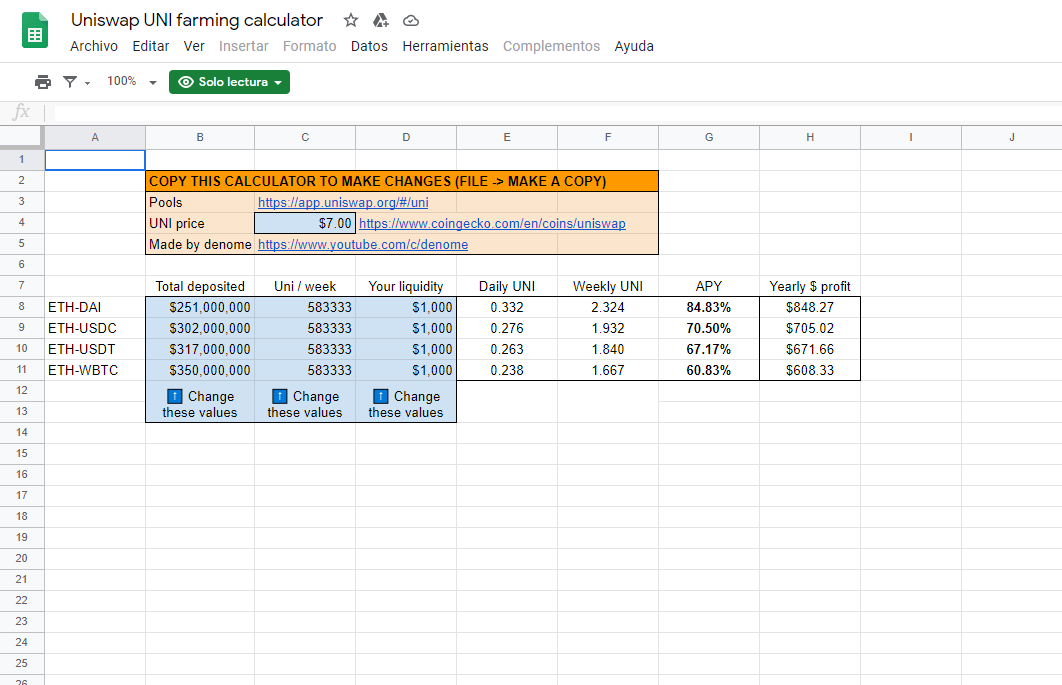Open the Herramientas menu

pos(445,46)
